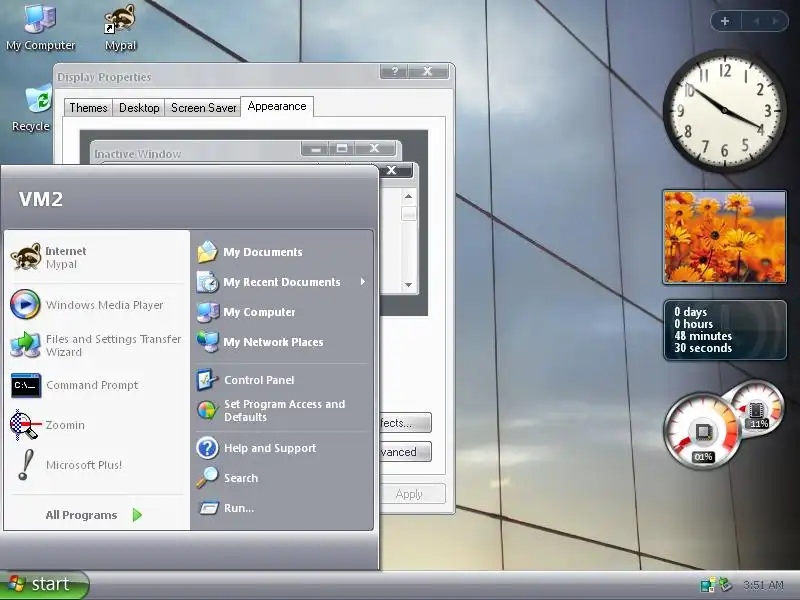Open My Computer in the Start menu
This screenshot has height=600, width=800.
pos(282,312)
